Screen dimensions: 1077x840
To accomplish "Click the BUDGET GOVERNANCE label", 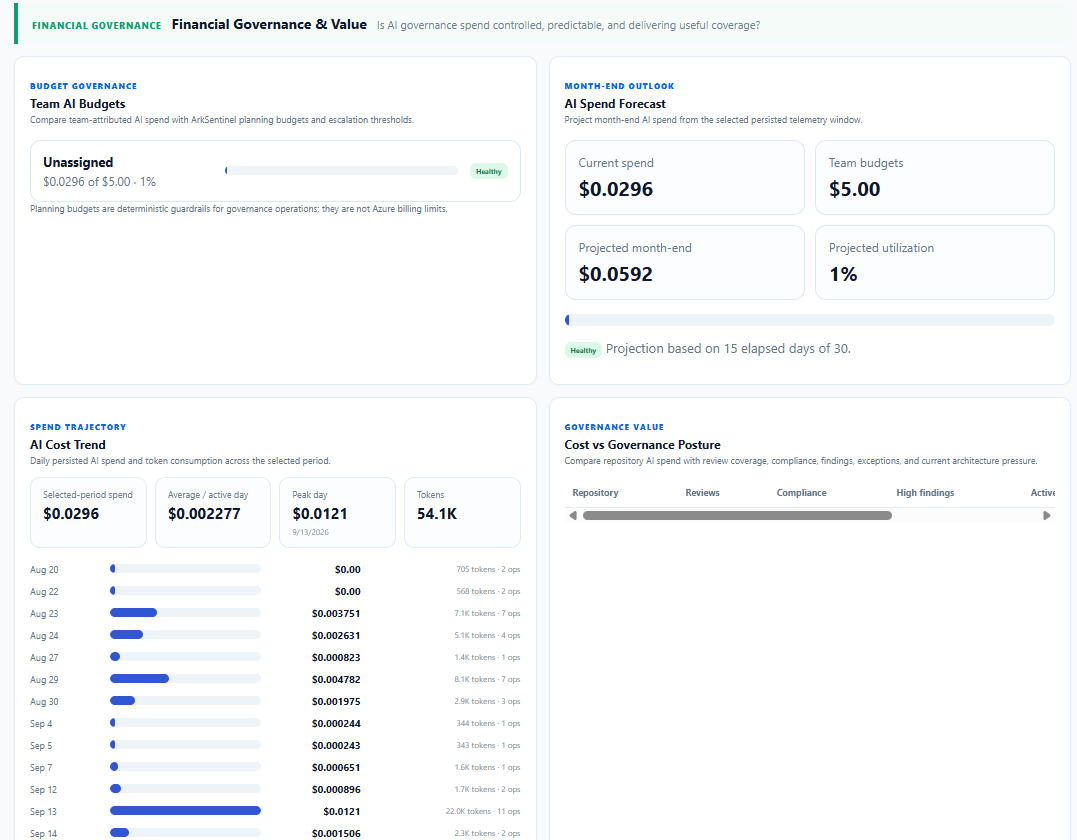I will pos(83,86).
